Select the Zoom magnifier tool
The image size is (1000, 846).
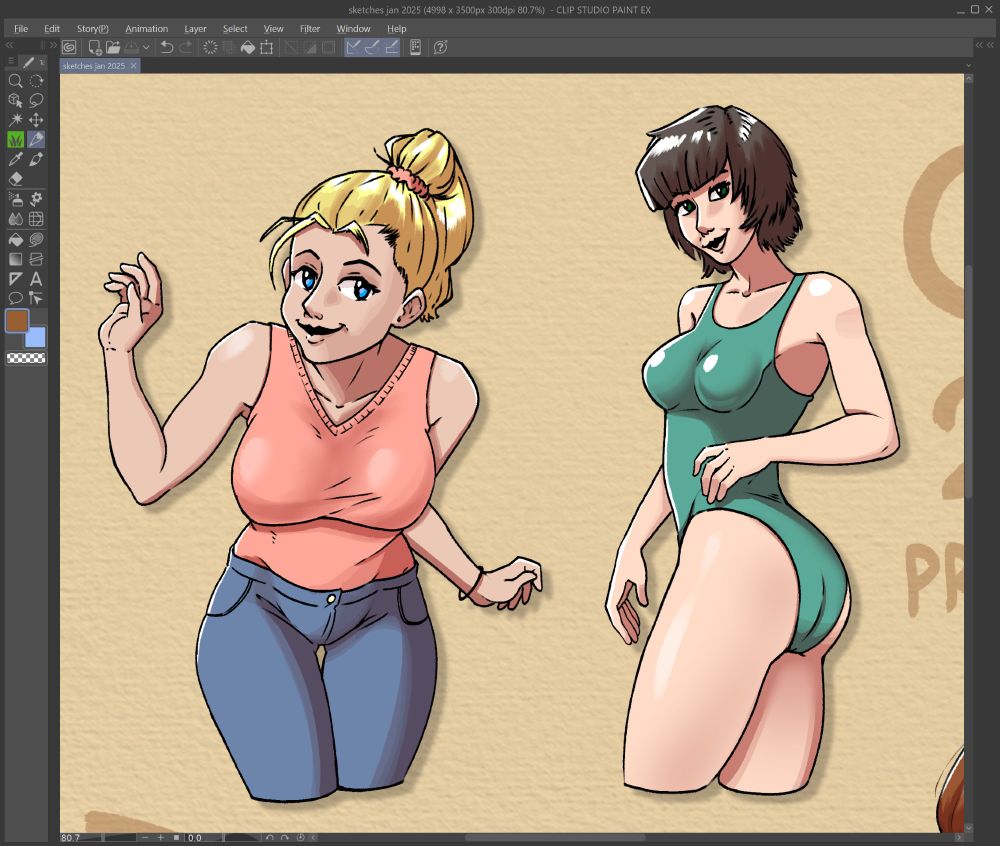coord(15,81)
